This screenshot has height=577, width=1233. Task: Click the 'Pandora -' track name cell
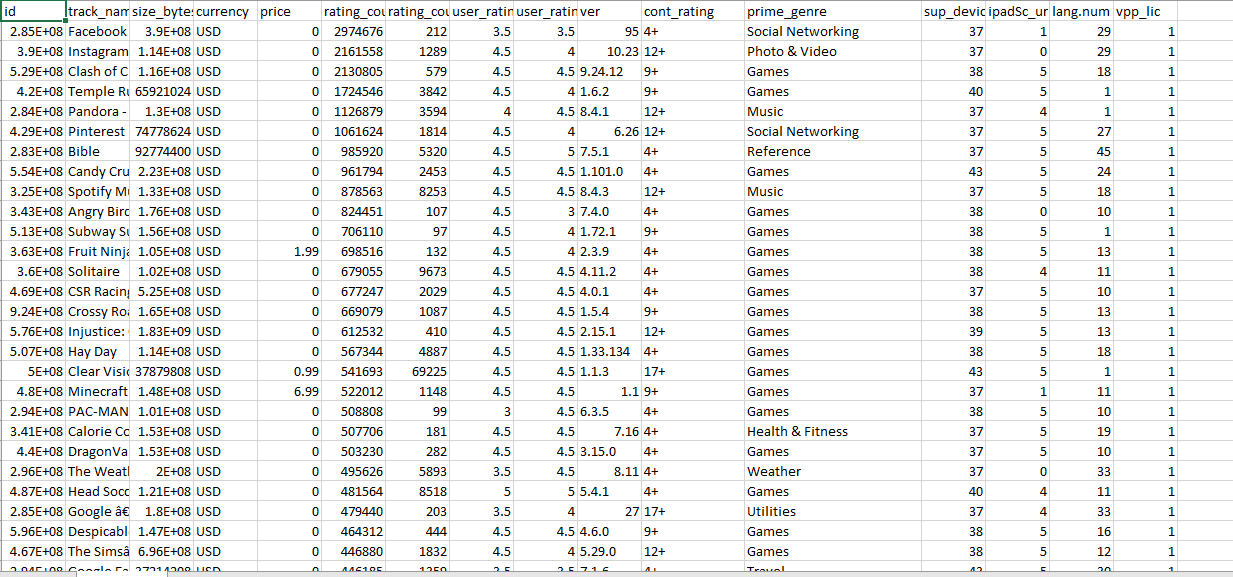click(x=98, y=112)
